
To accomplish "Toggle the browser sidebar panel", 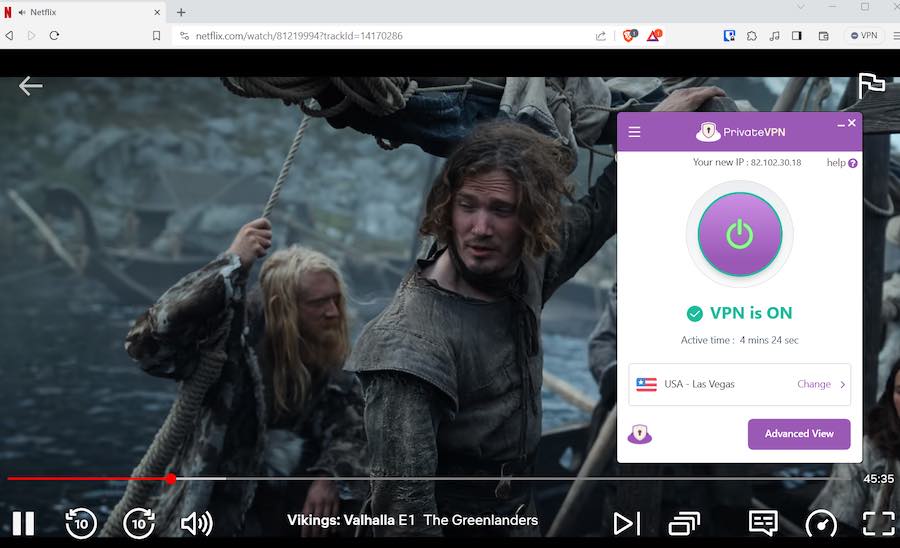I will pos(797,36).
